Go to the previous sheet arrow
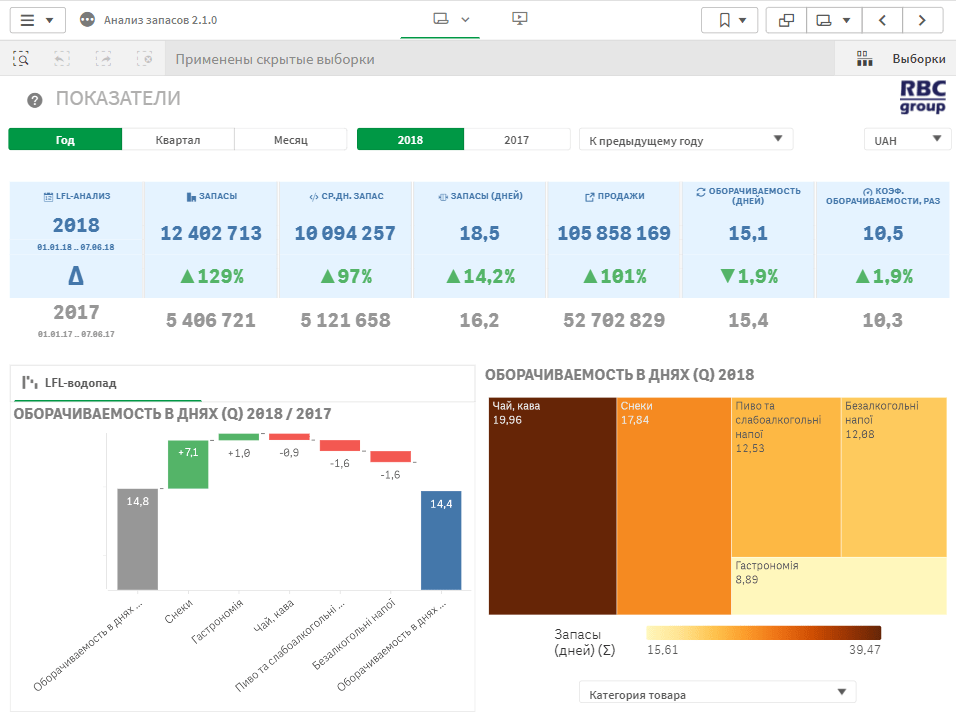Image resolution: width=956 pixels, height=715 pixels. coord(882,20)
